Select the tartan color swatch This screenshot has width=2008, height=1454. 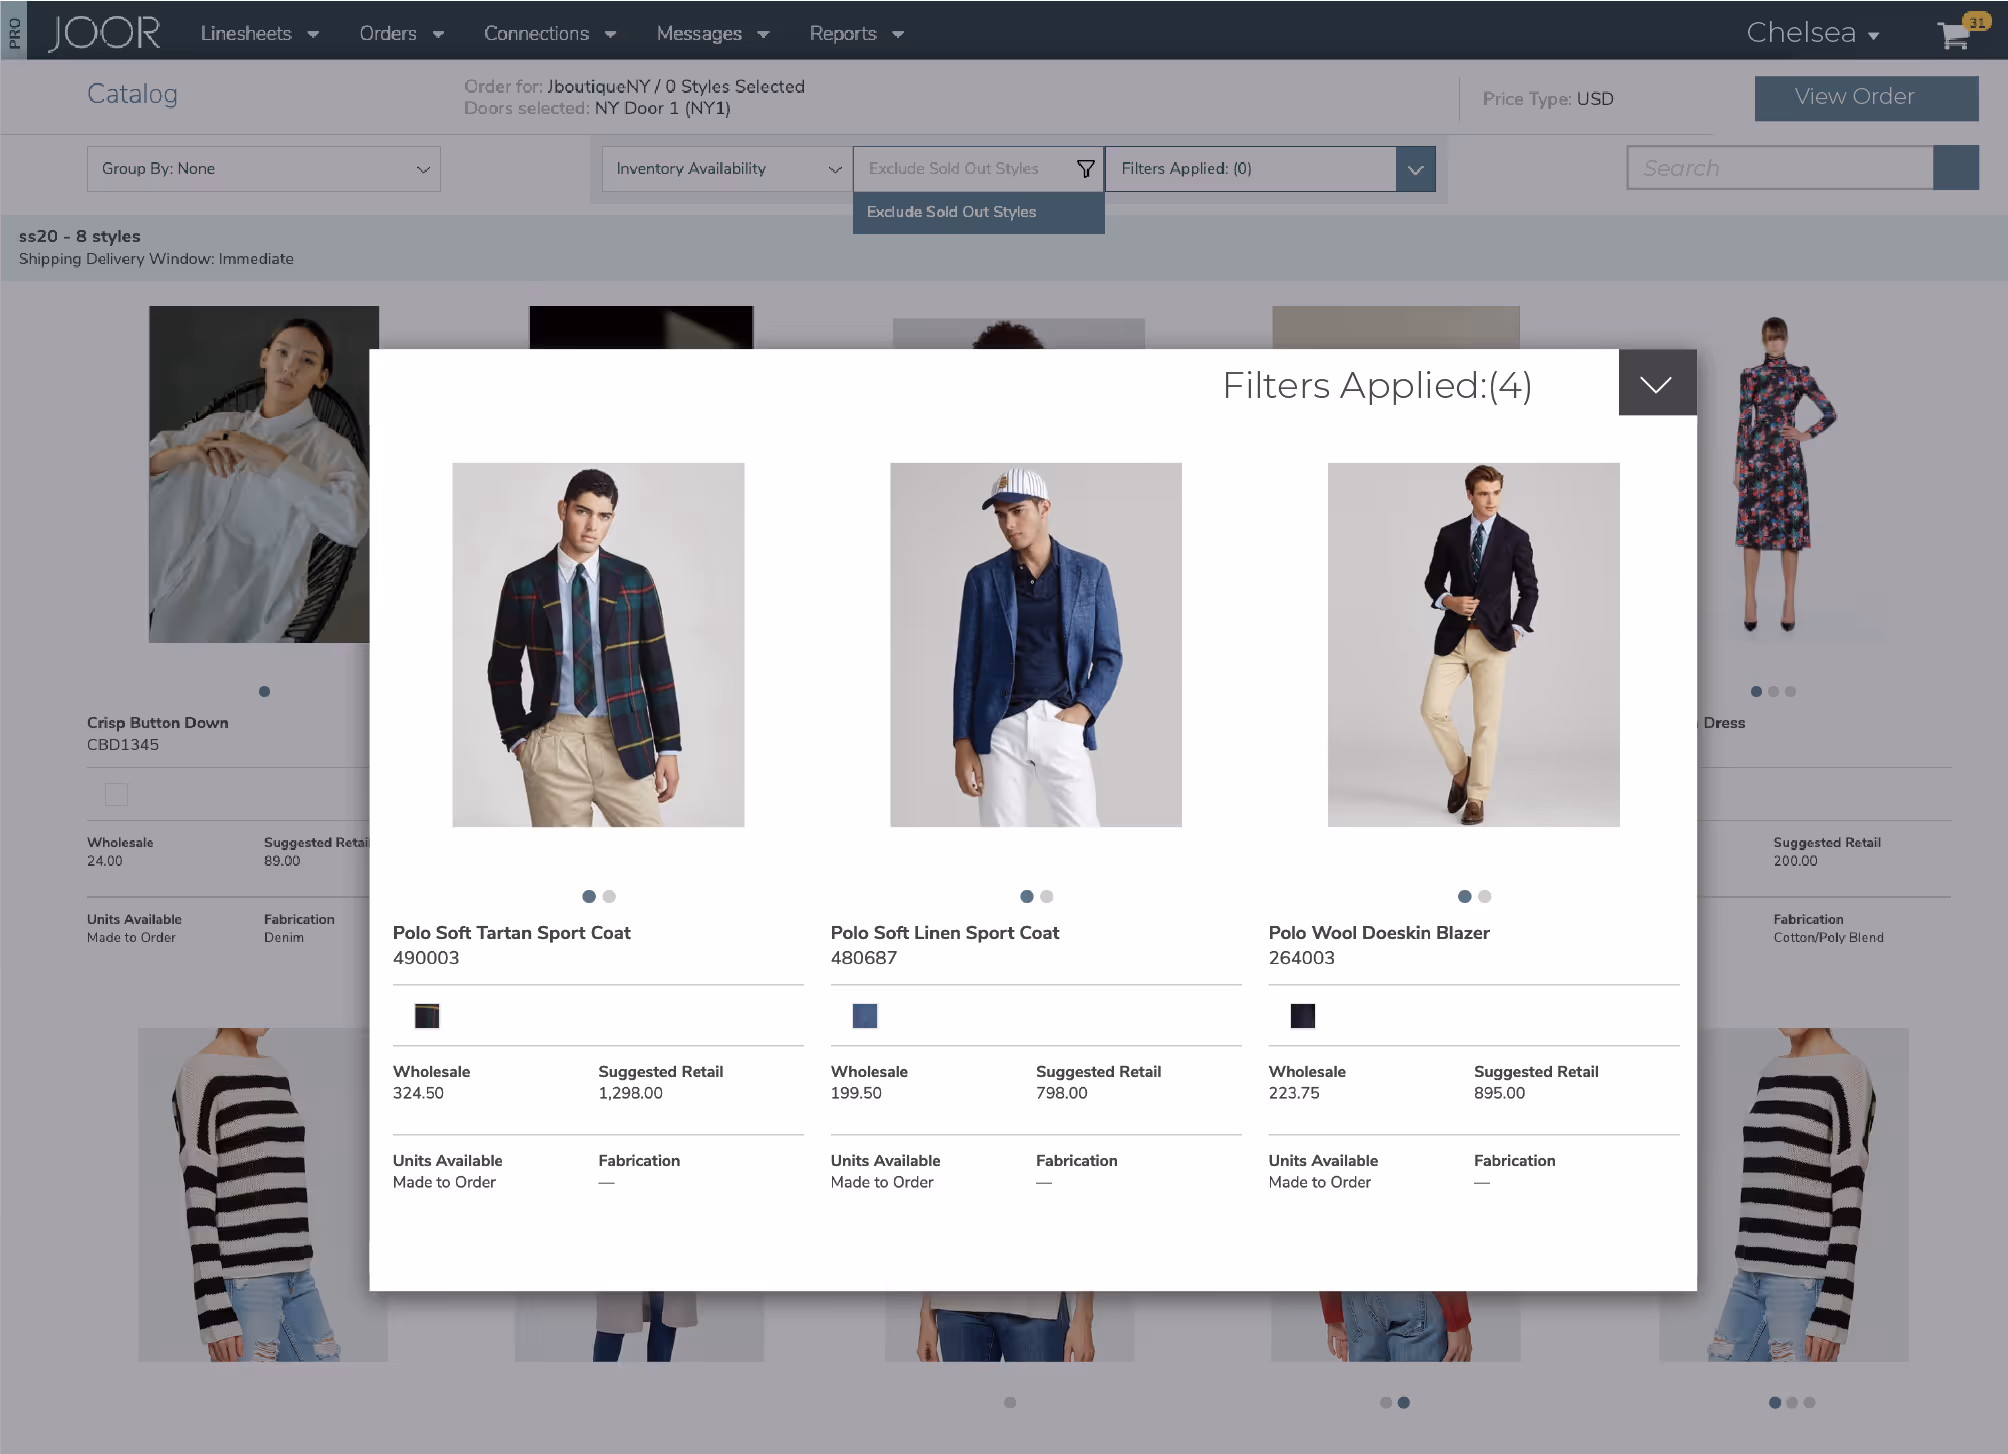(x=427, y=1016)
